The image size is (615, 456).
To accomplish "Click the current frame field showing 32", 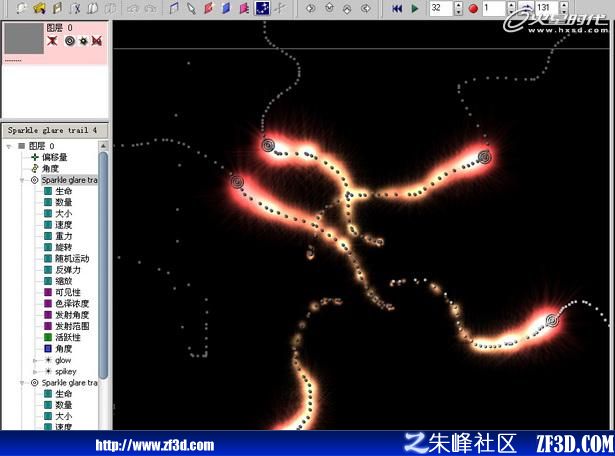I will coord(441,8).
